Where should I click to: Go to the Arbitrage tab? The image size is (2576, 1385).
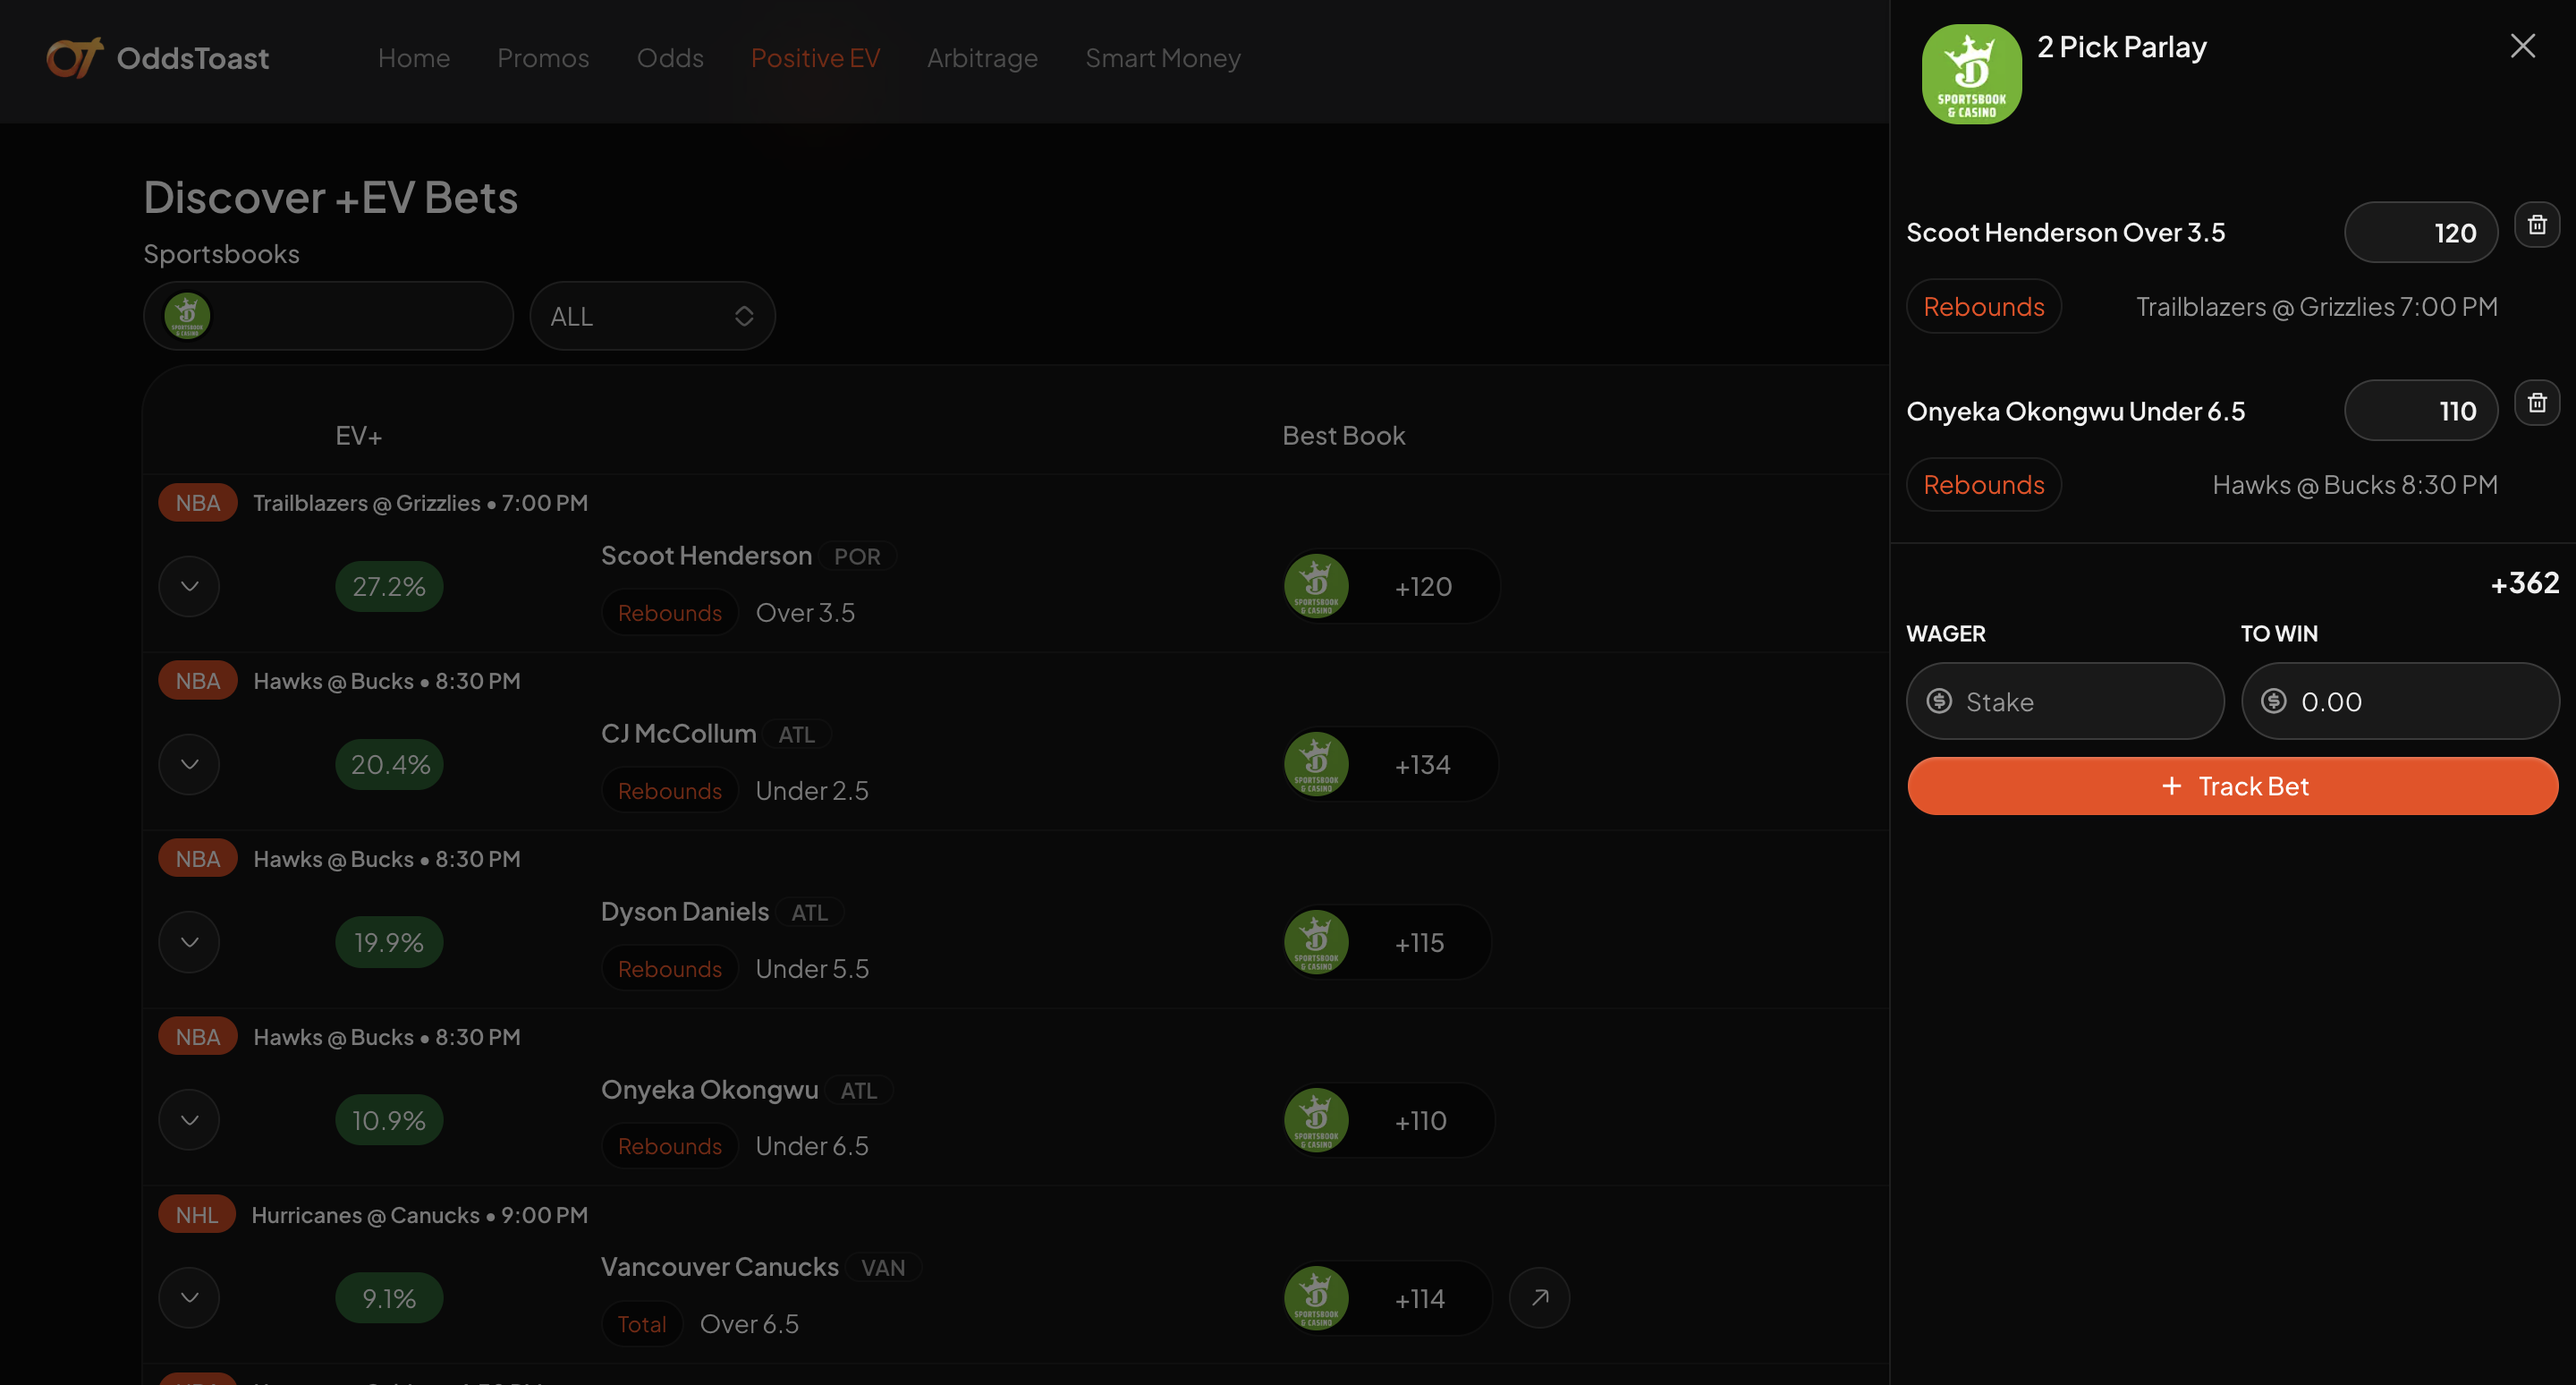tap(981, 58)
